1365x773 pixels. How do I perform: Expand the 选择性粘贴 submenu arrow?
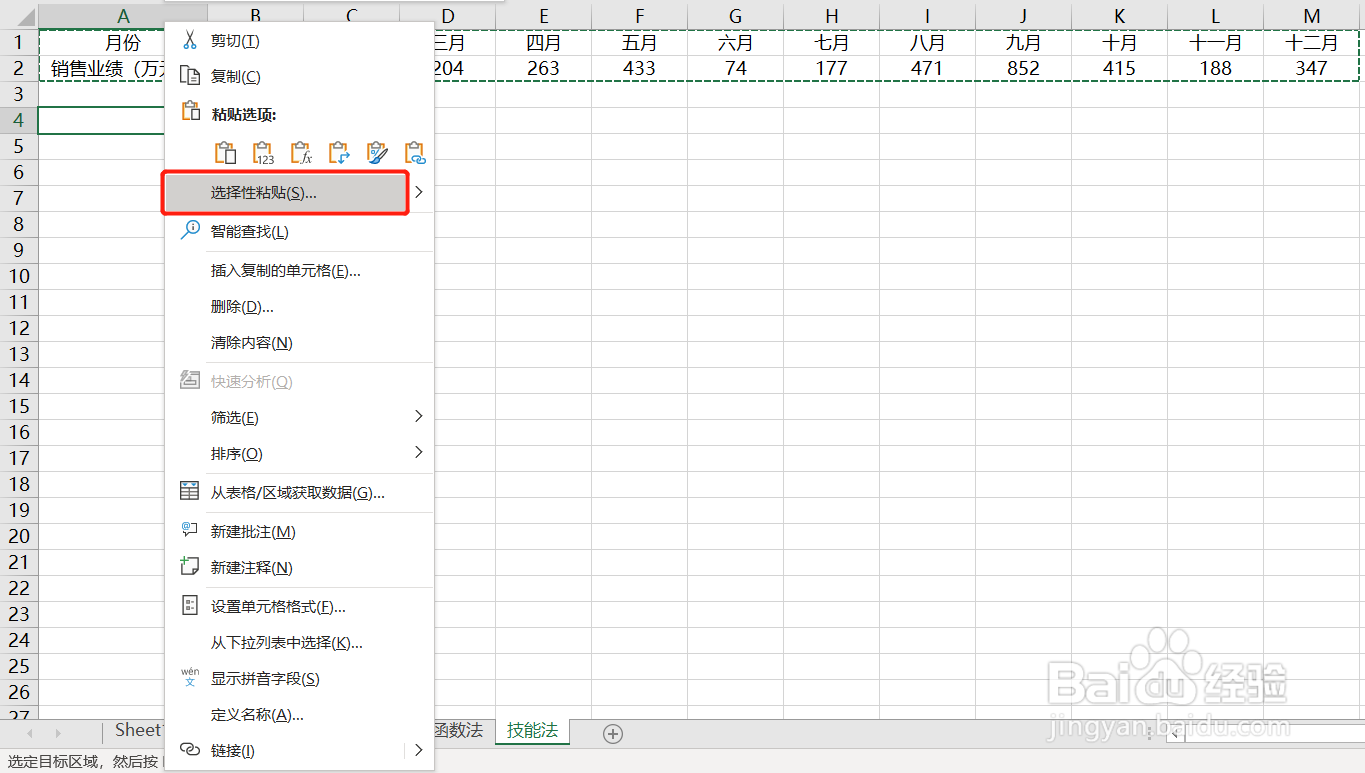[419, 192]
